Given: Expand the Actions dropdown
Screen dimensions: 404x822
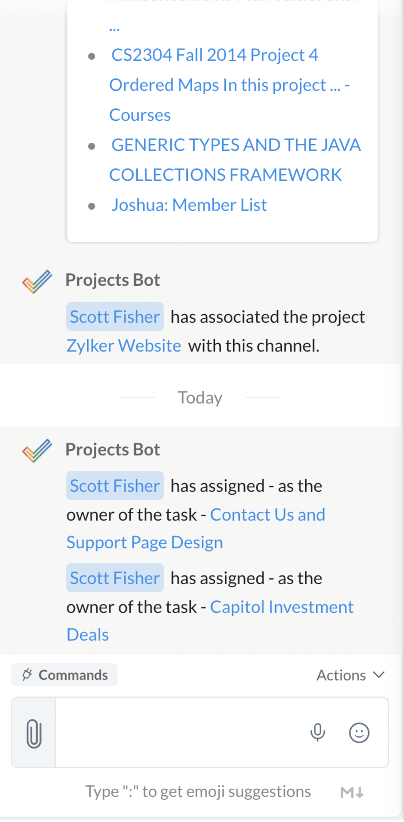Looking at the screenshot, I should point(351,675).
